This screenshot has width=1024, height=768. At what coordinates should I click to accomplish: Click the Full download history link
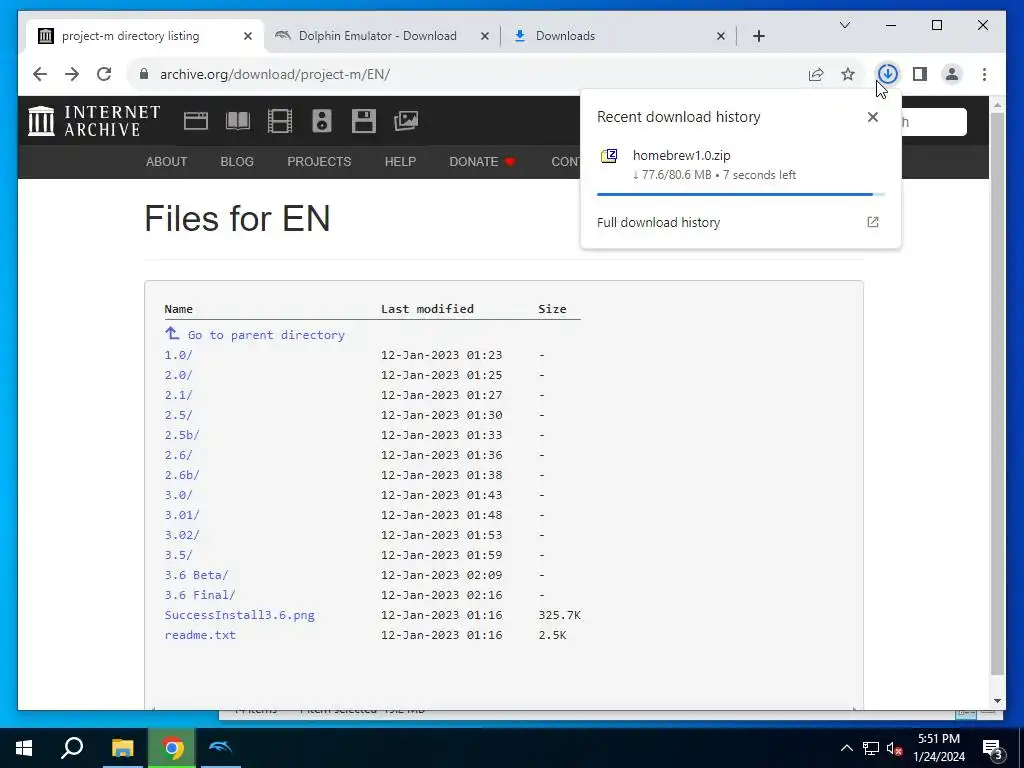click(658, 222)
